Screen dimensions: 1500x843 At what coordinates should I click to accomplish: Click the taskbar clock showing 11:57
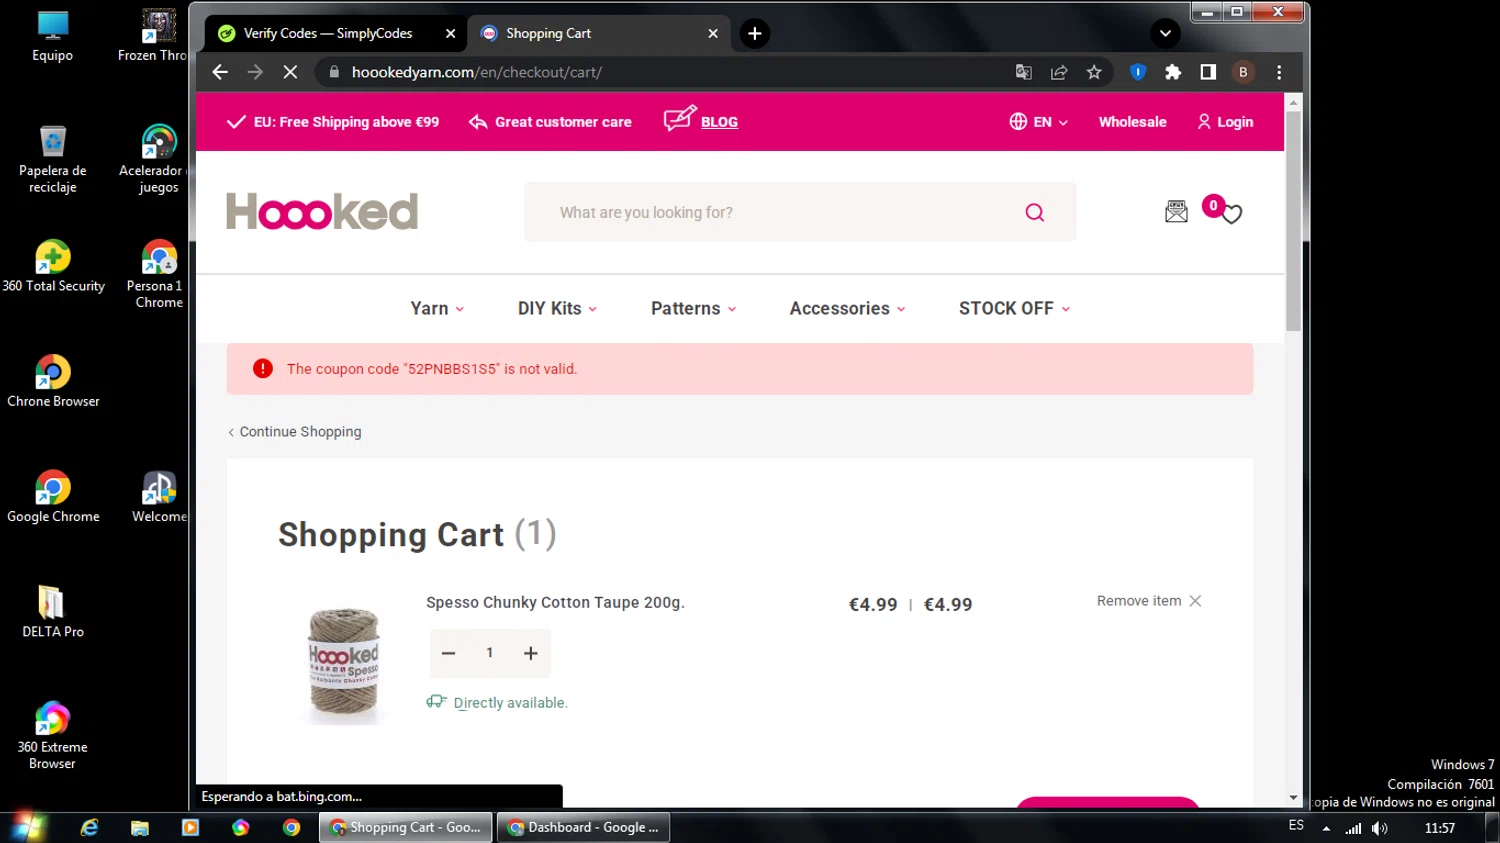tap(1440, 828)
